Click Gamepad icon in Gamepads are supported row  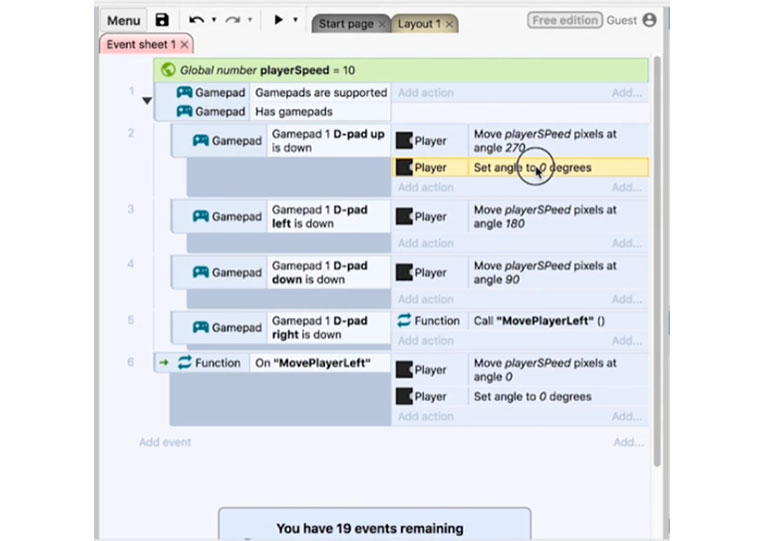pyautogui.click(x=184, y=92)
